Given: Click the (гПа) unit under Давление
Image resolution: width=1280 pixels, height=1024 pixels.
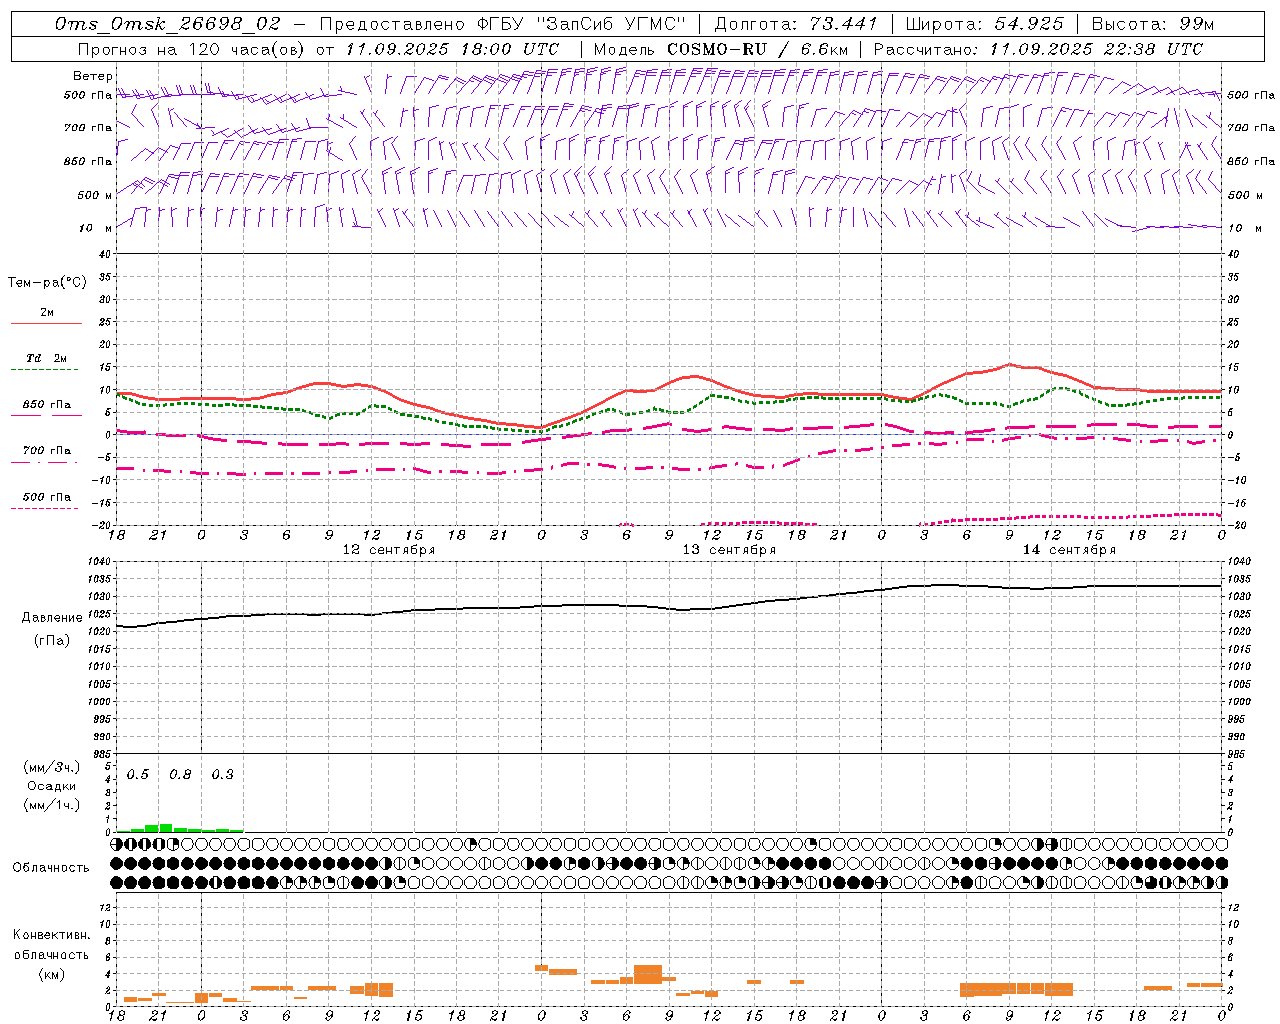Looking at the screenshot, I should click(x=52, y=640).
